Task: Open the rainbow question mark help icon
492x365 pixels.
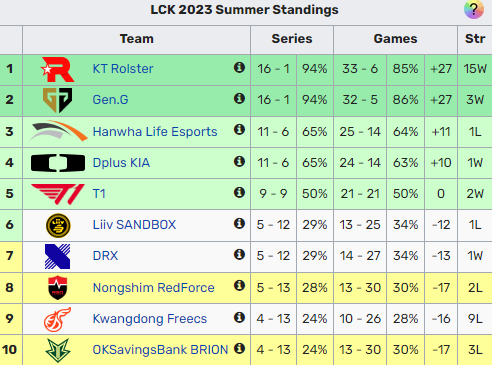Action: coord(474,10)
